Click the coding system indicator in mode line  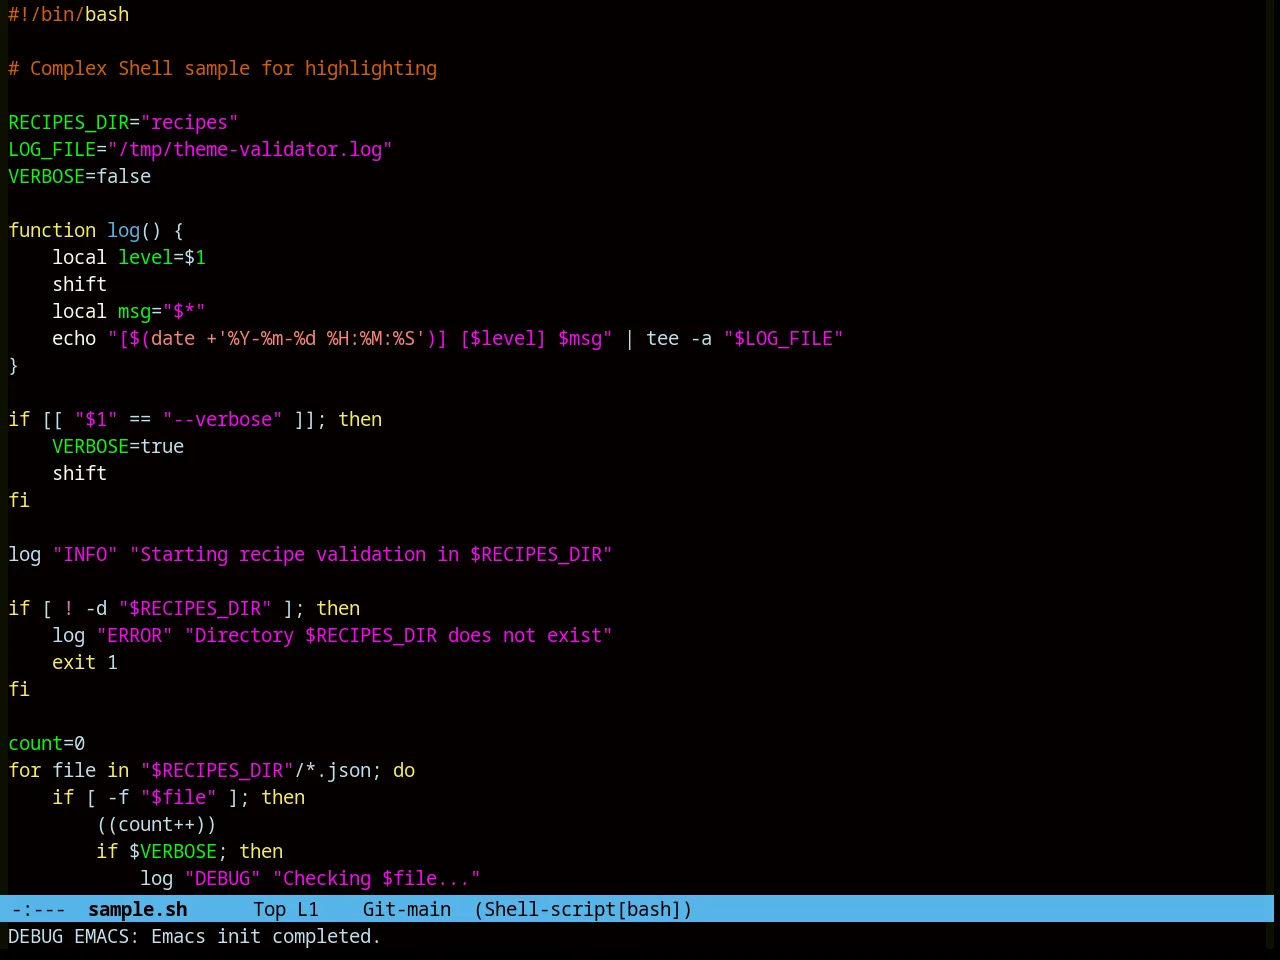[16, 909]
